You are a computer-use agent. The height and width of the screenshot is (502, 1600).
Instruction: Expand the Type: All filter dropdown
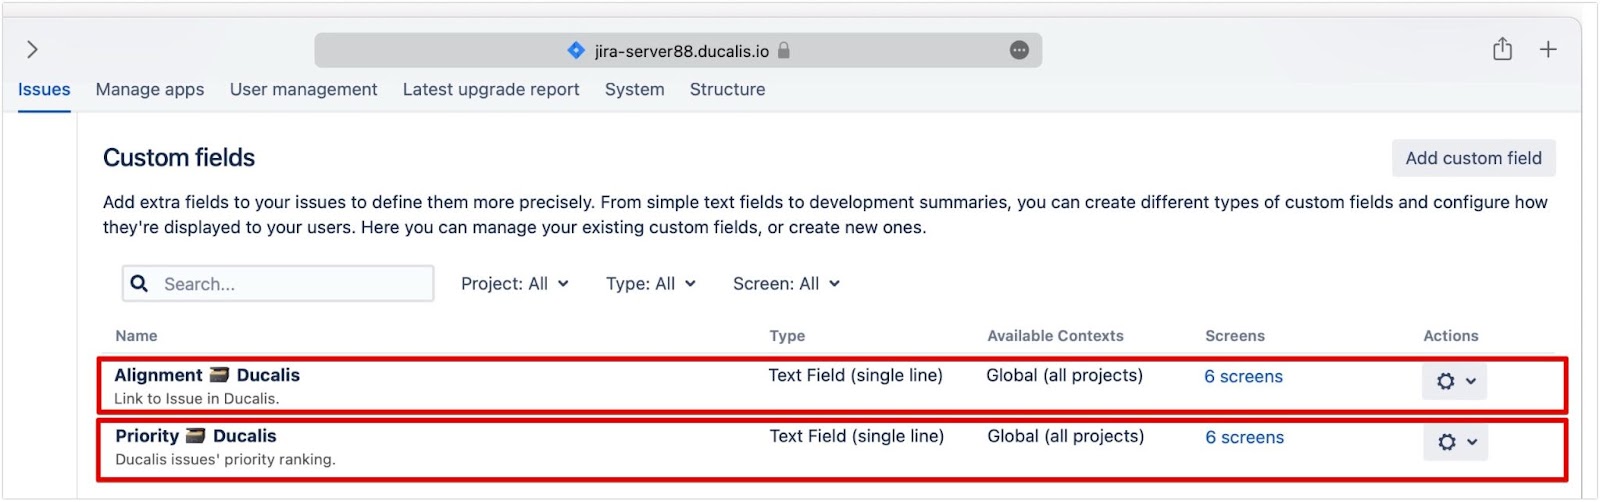[650, 284]
